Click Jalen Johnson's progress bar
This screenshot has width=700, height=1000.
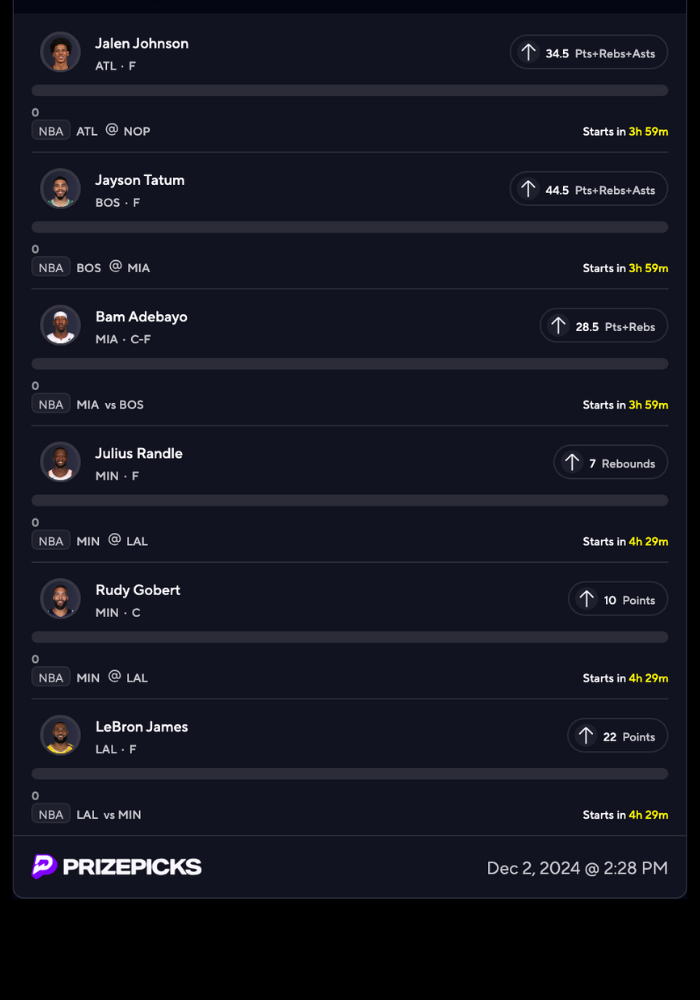350,90
